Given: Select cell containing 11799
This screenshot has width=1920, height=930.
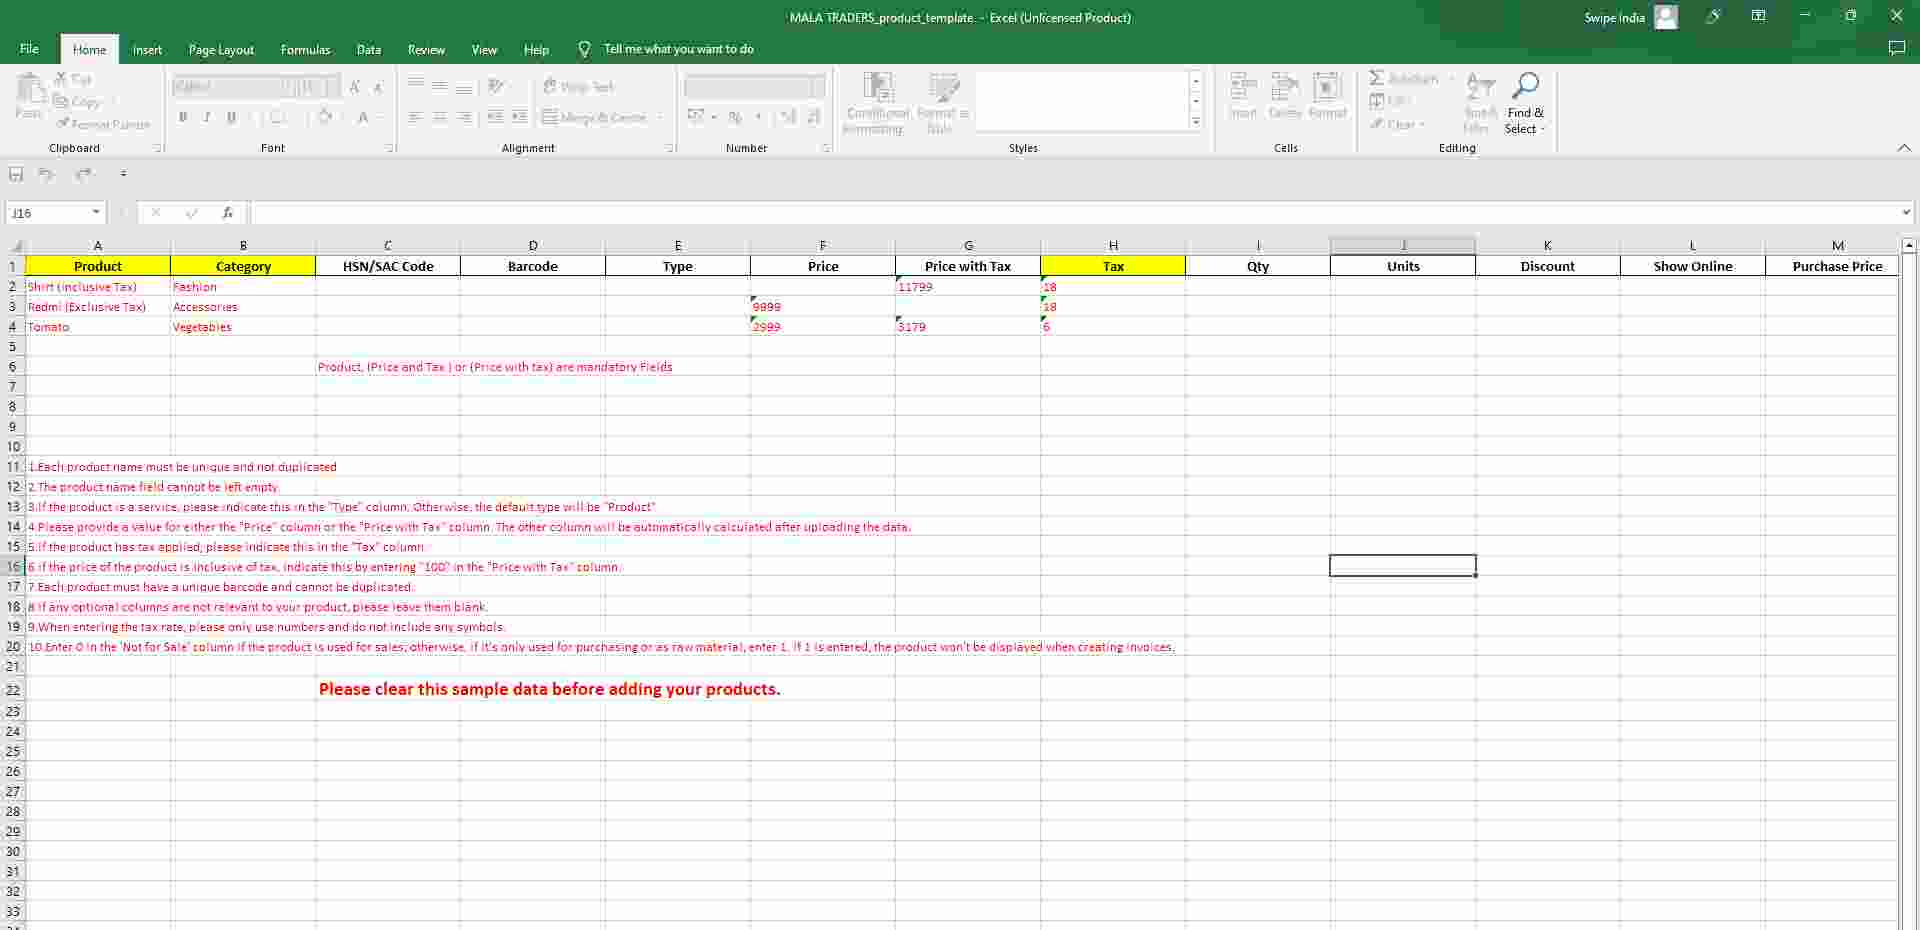Looking at the screenshot, I should [x=968, y=287].
